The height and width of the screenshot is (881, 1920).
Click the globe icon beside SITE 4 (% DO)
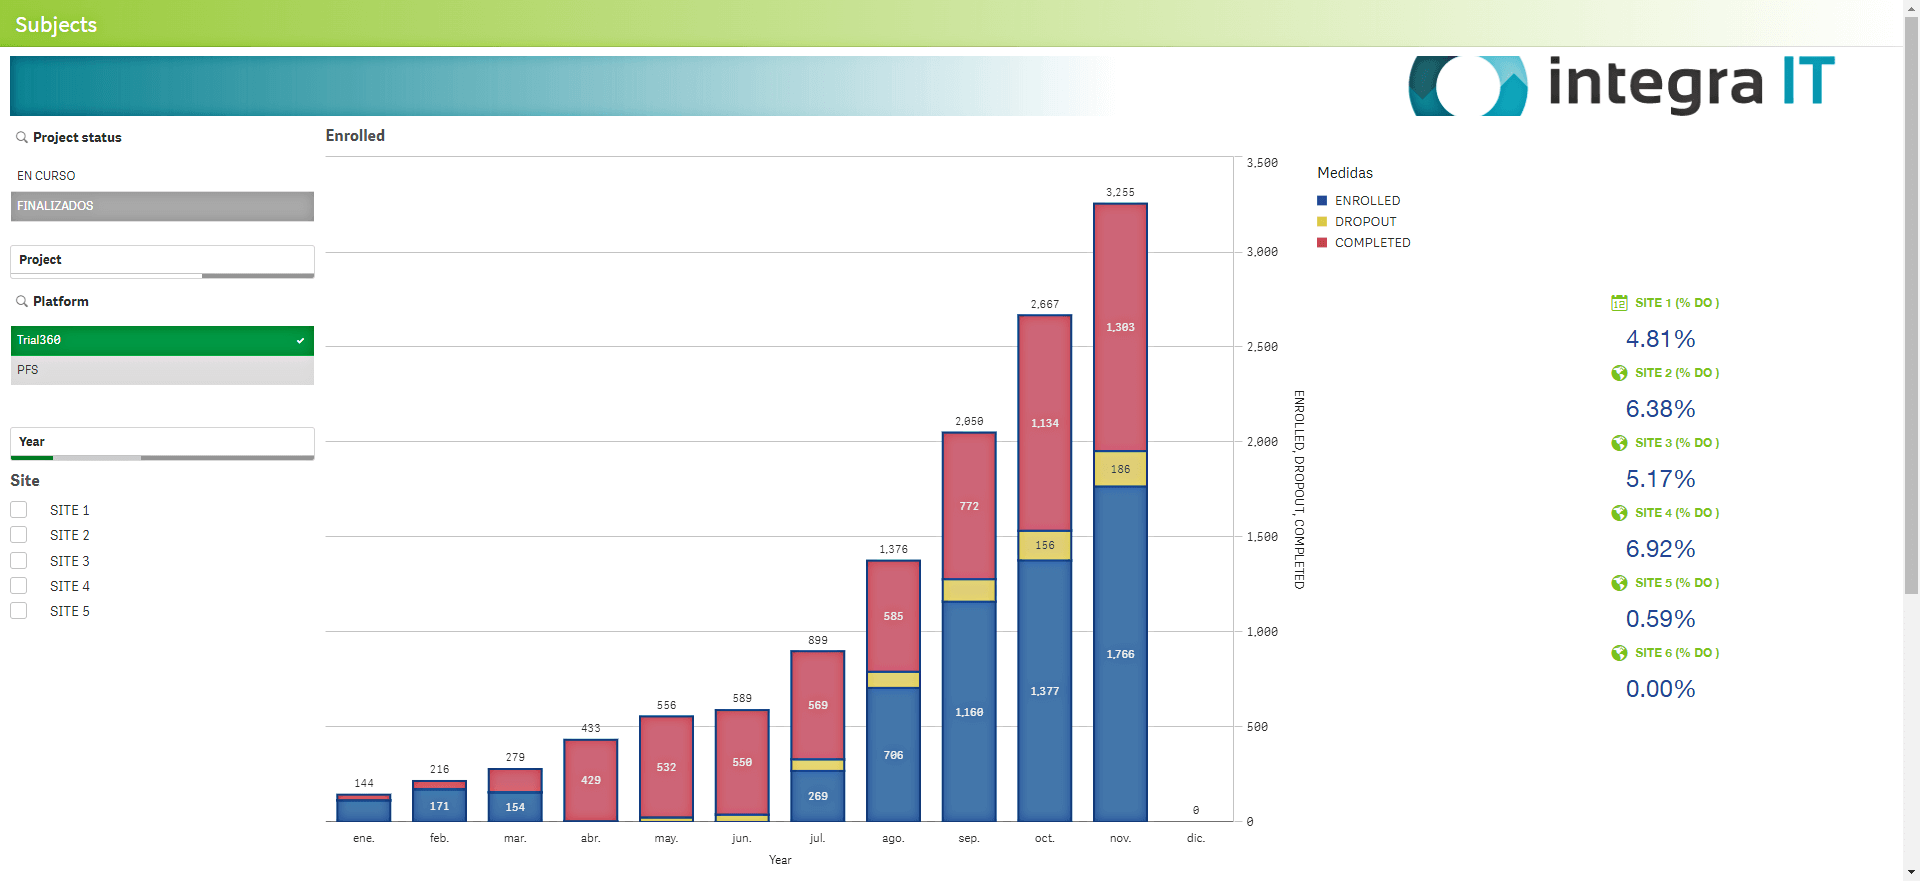coord(1619,513)
